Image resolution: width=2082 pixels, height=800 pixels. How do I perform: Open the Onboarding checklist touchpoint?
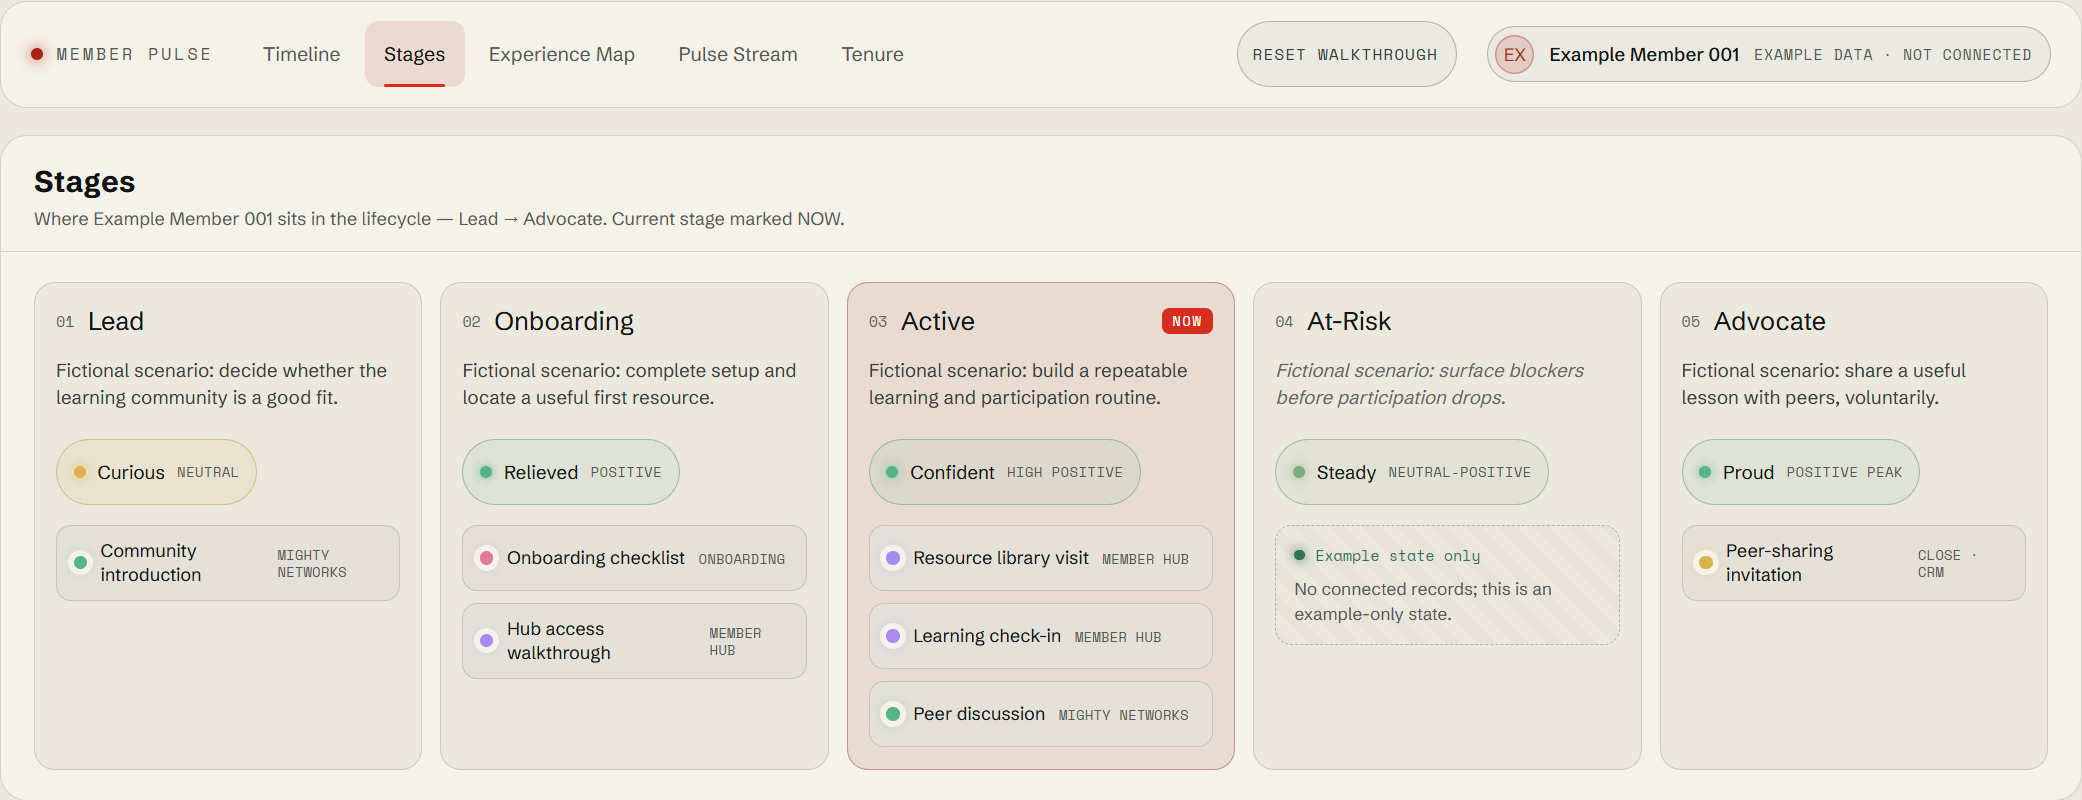coord(634,558)
